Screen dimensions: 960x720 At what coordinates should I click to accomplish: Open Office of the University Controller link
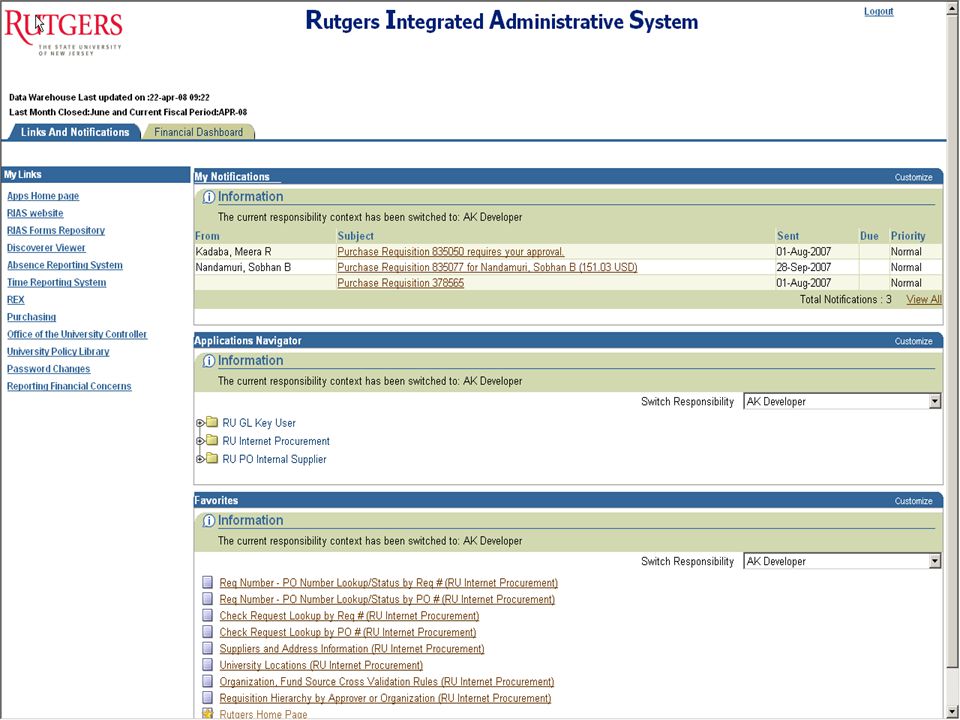pyautogui.click(x=77, y=334)
